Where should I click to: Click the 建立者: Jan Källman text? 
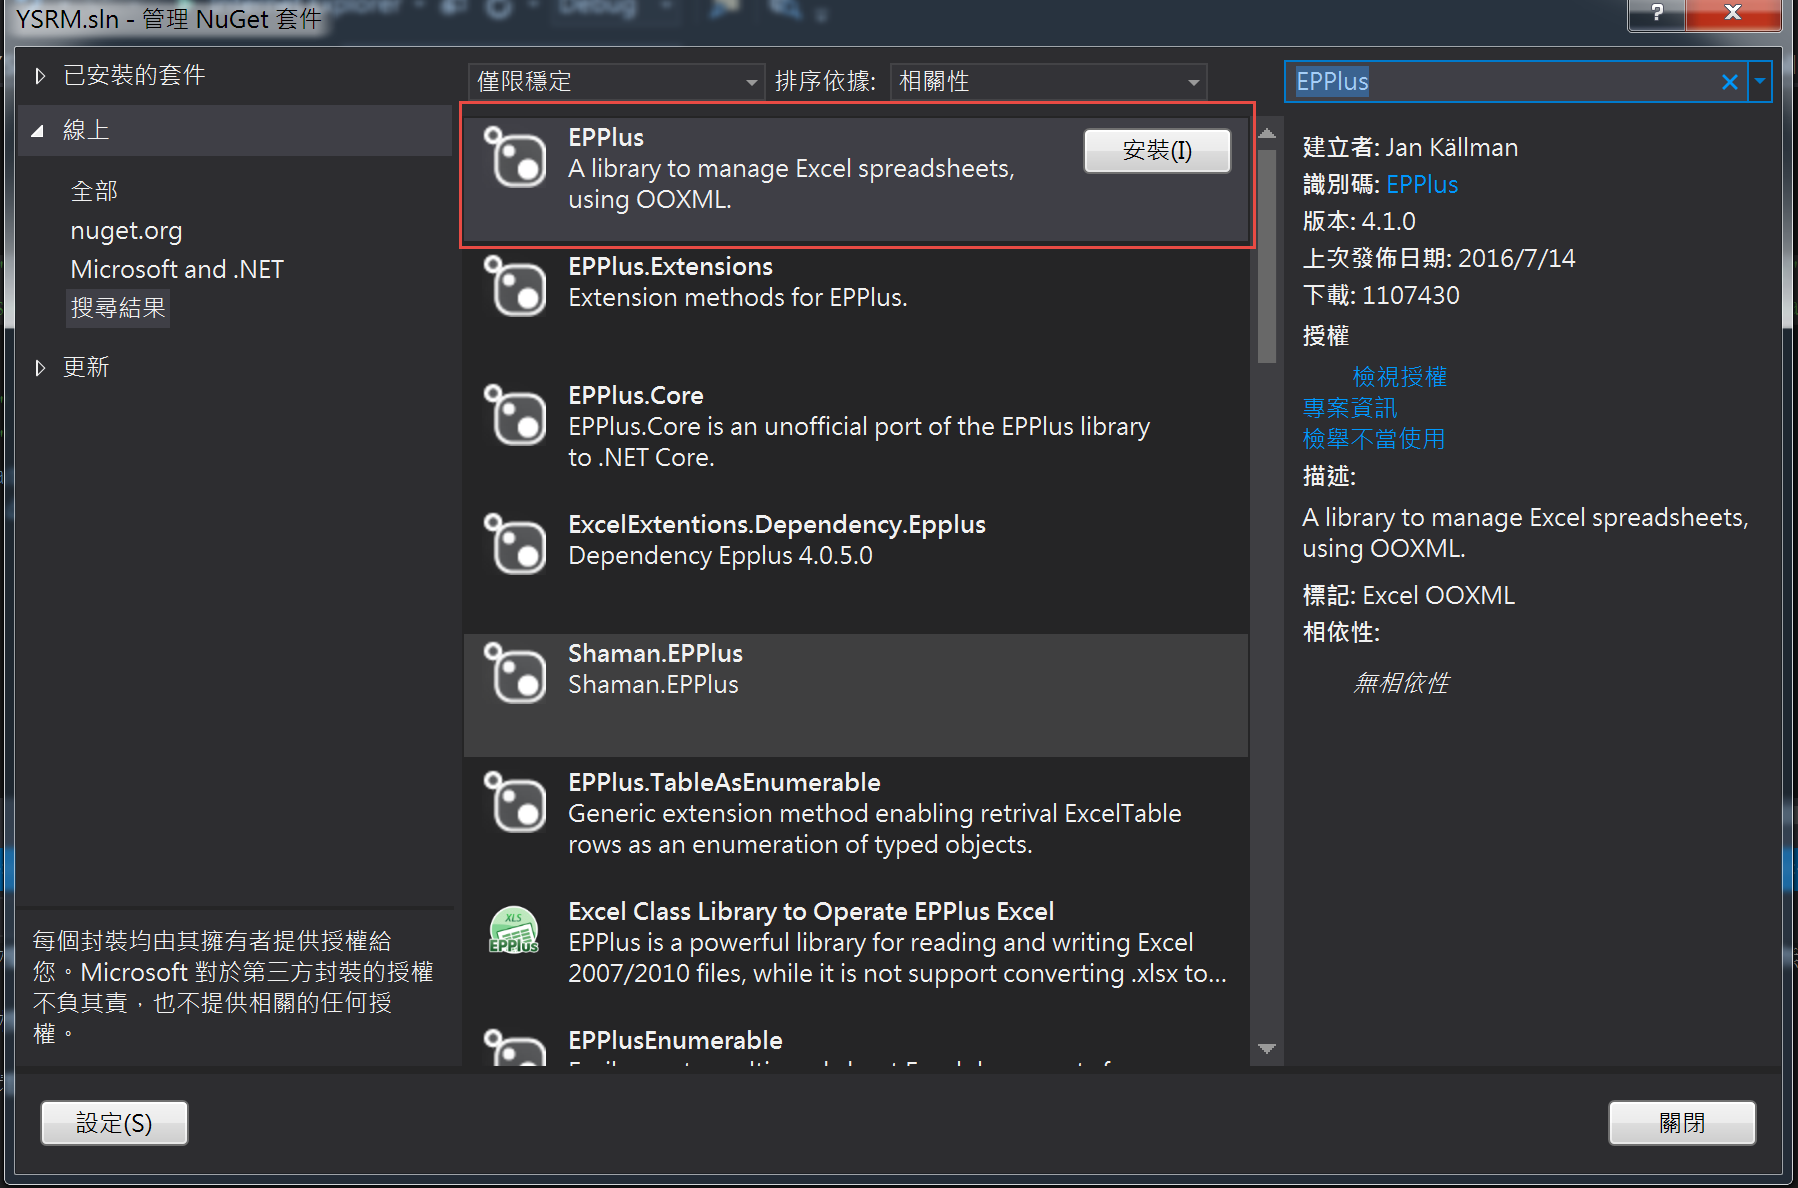(x=1410, y=148)
